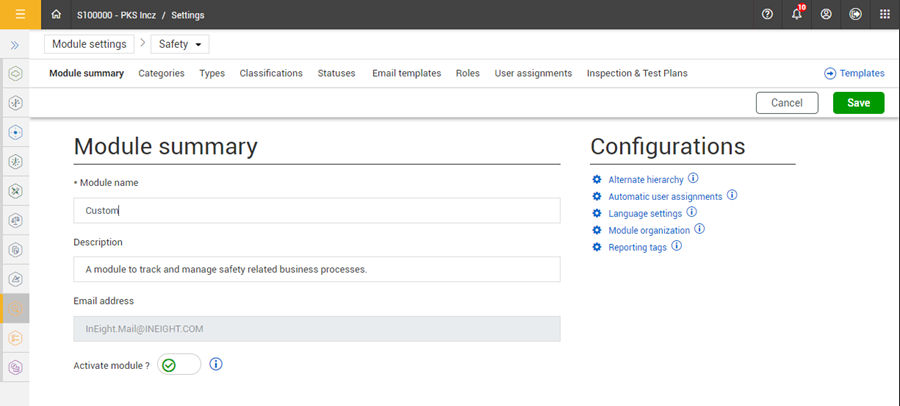
Task: Open the Email templates tab
Action: [x=406, y=73]
